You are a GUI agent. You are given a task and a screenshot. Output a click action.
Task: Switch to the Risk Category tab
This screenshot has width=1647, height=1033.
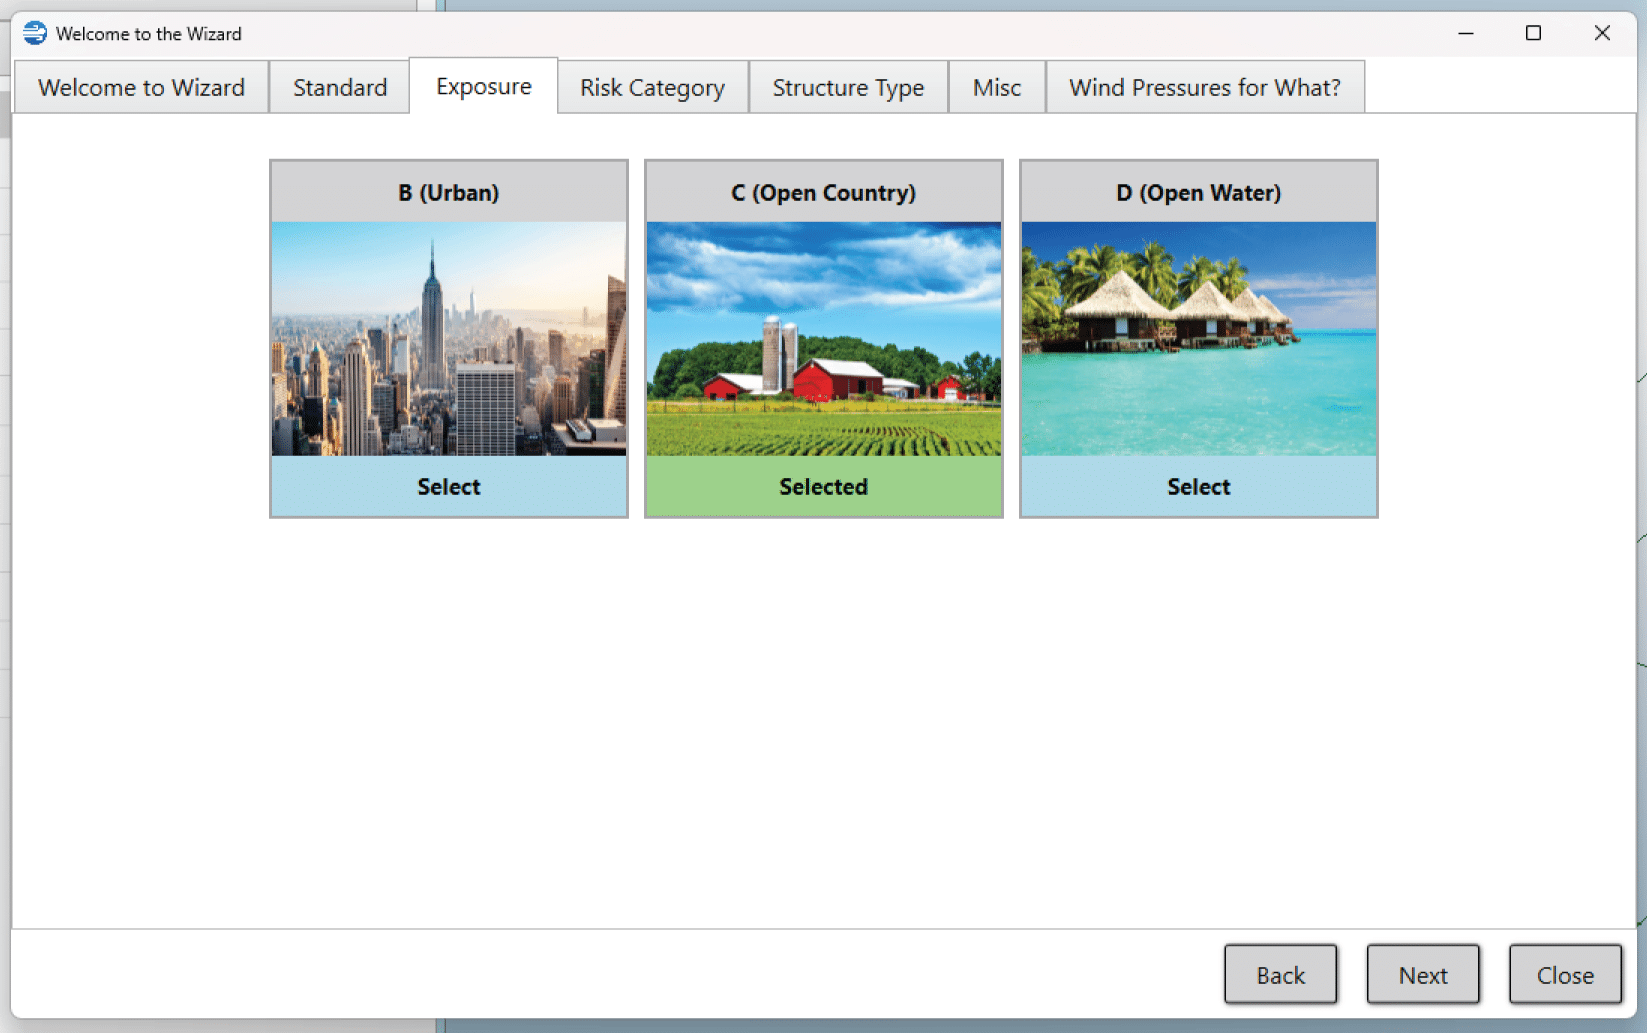point(652,87)
